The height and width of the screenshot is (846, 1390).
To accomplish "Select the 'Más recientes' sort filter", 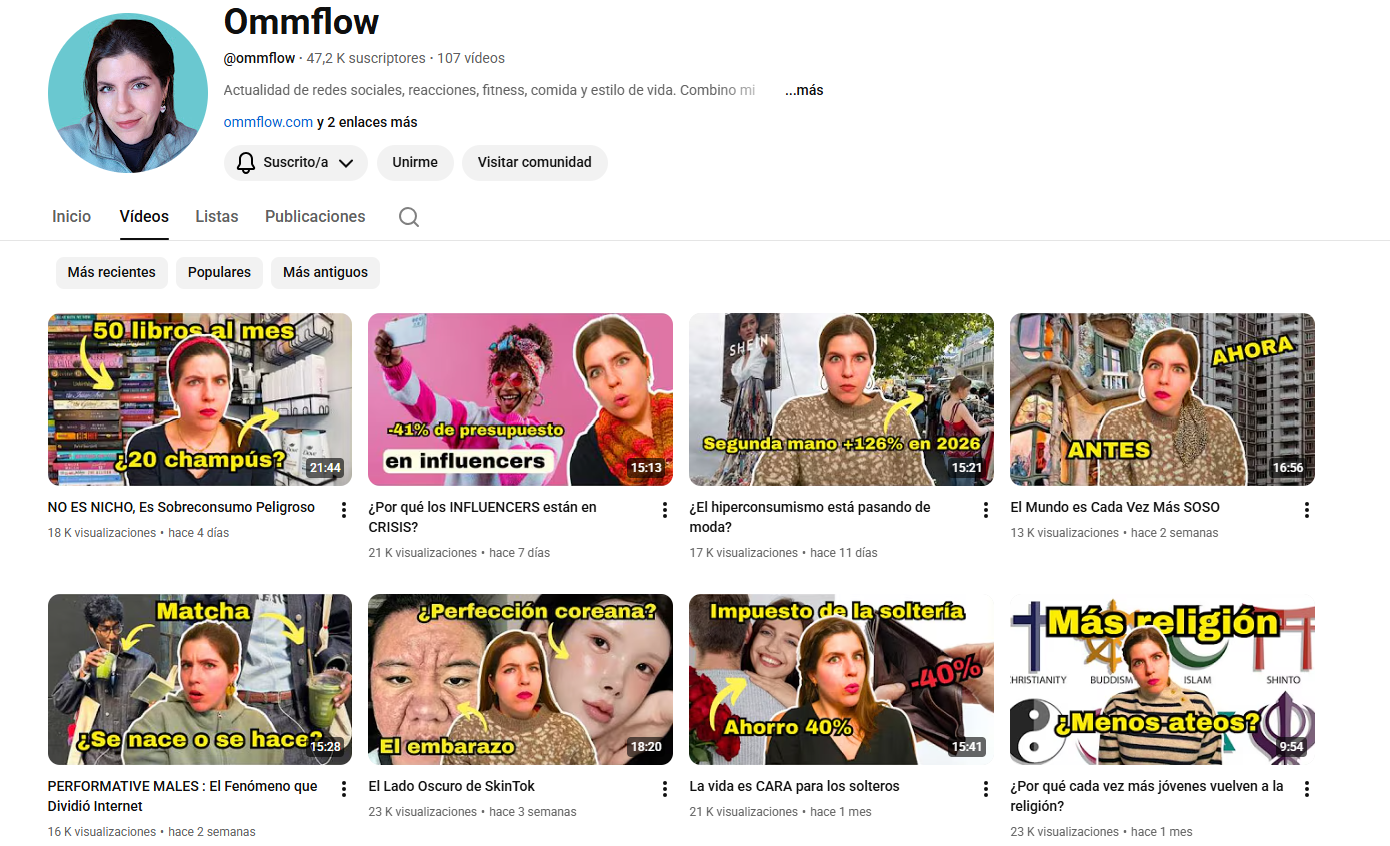I will (112, 272).
